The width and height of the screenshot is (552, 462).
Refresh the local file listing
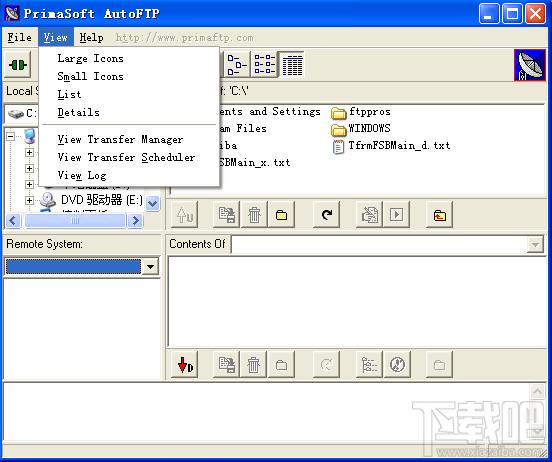[x=327, y=214]
